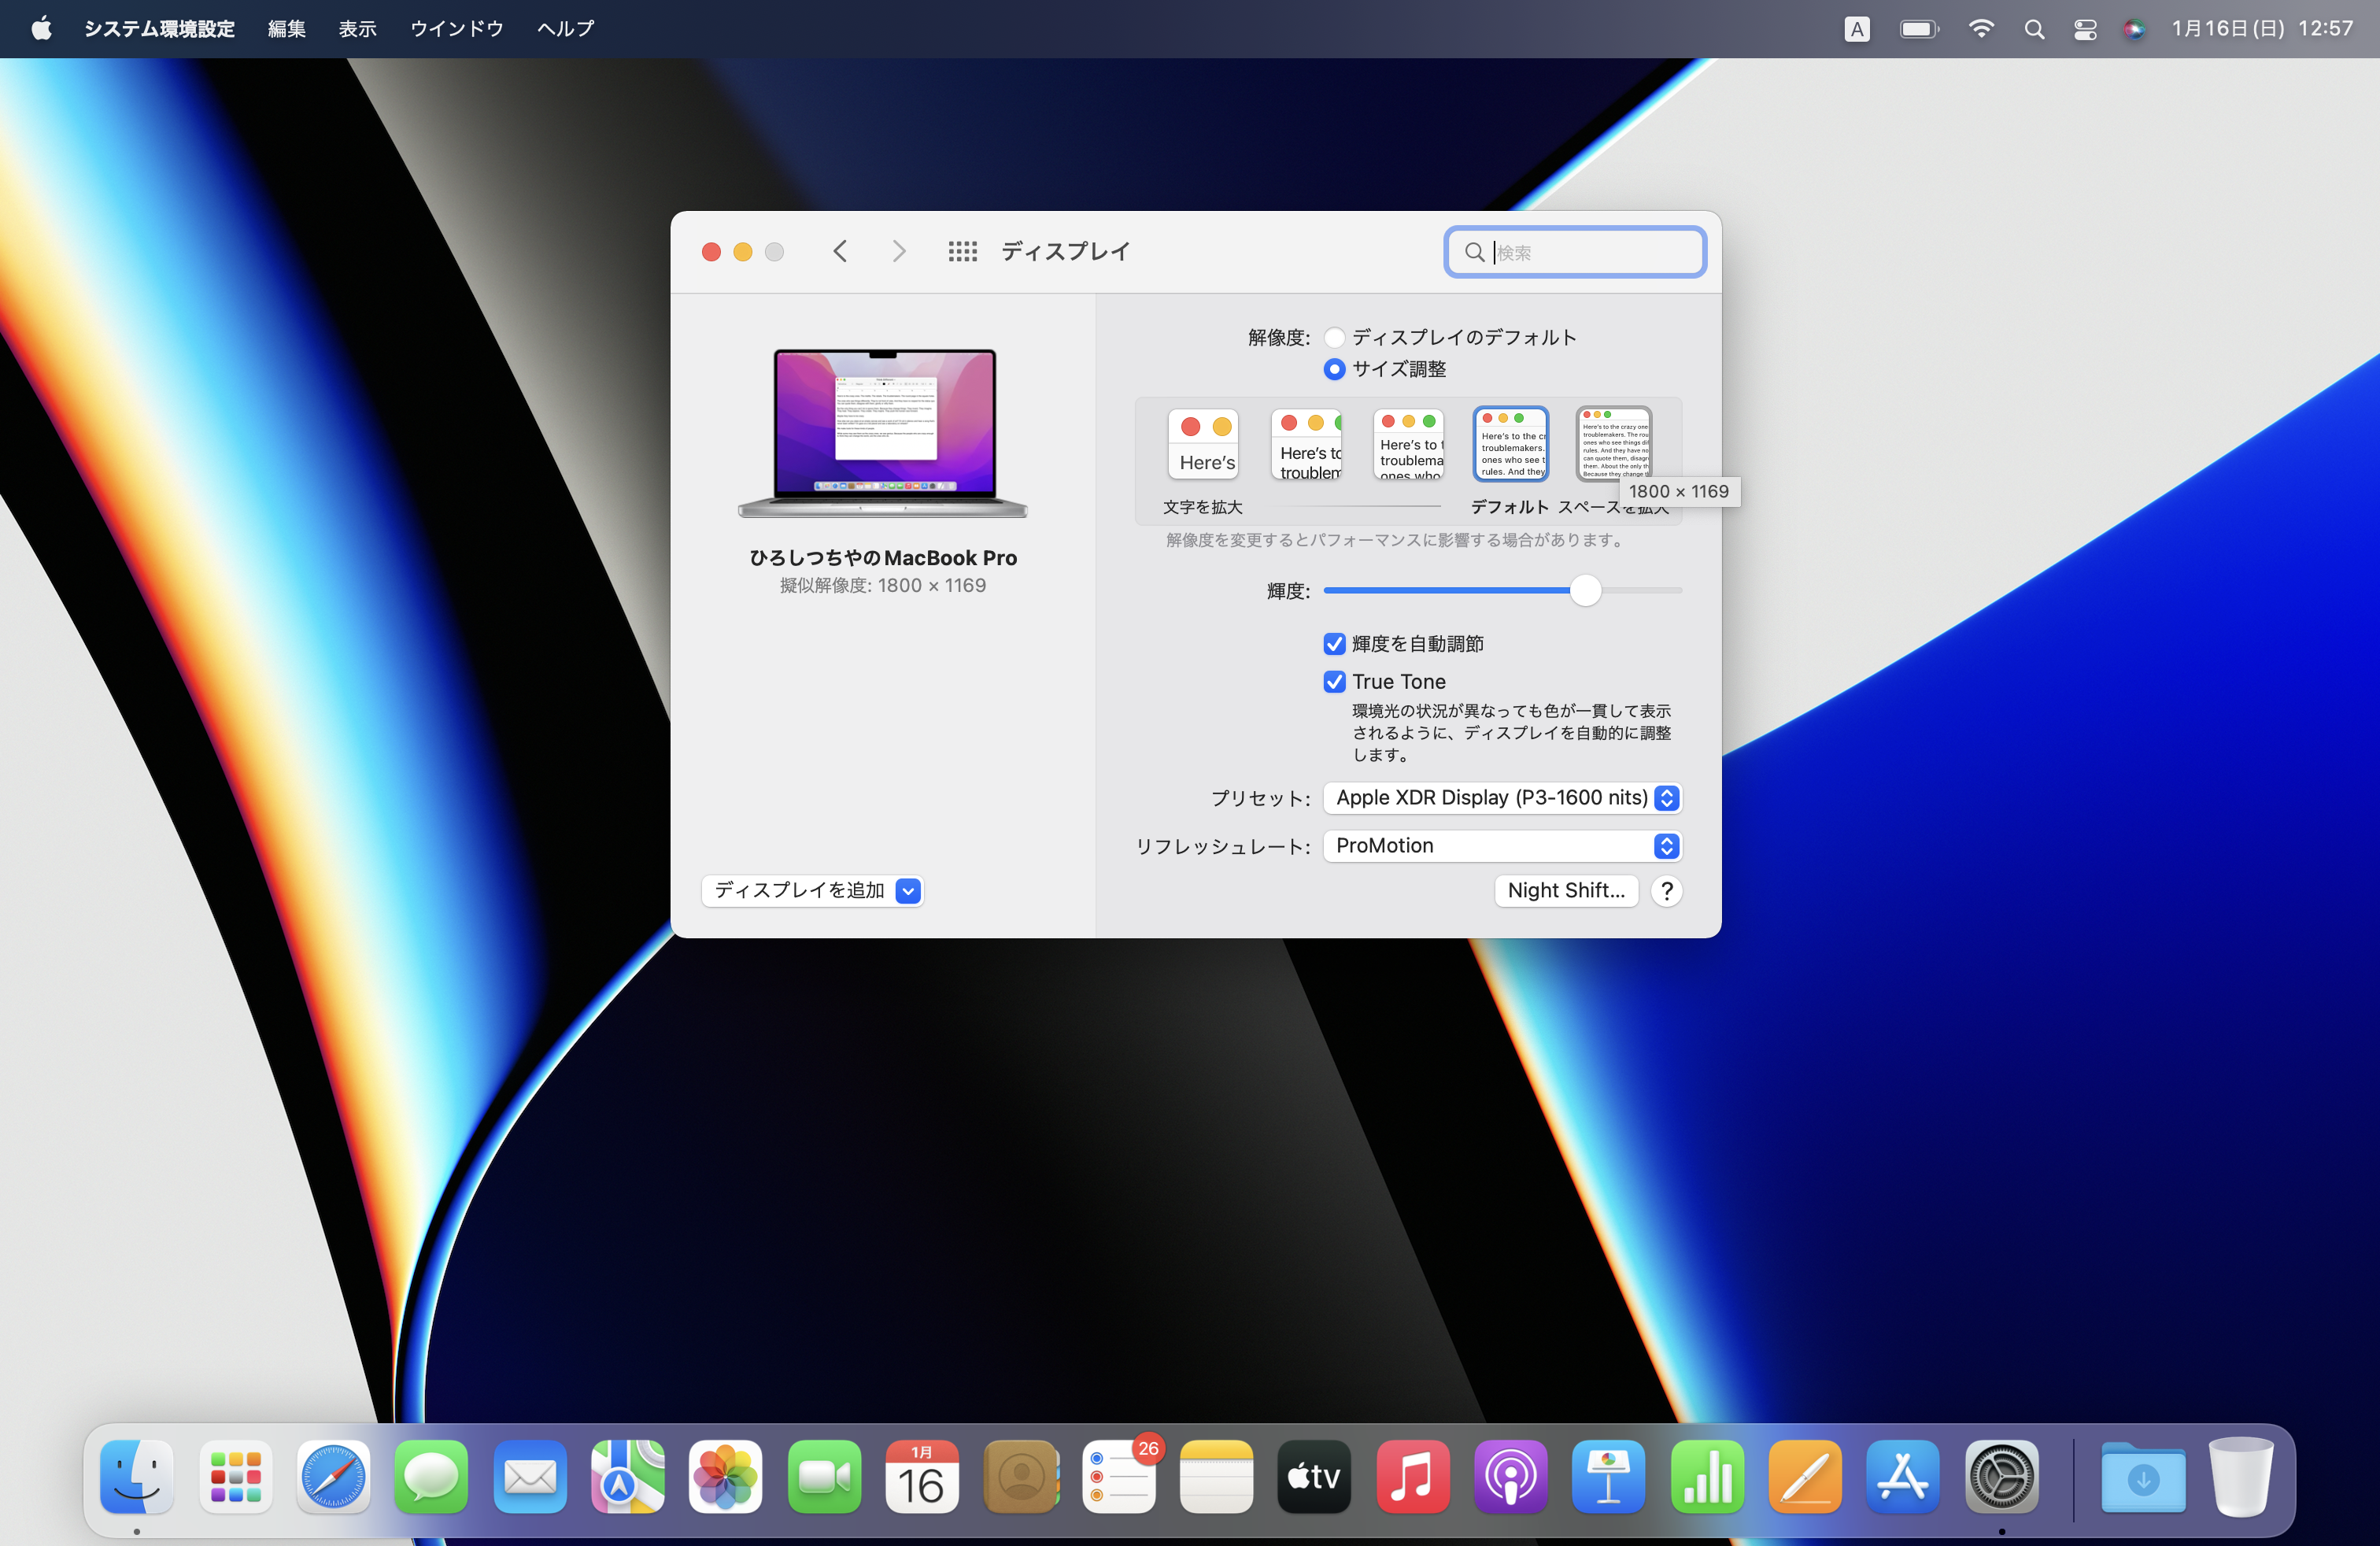Click the show-all grid icon in toolbar
The width and height of the screenshot is (2380, 1546).
962,251
